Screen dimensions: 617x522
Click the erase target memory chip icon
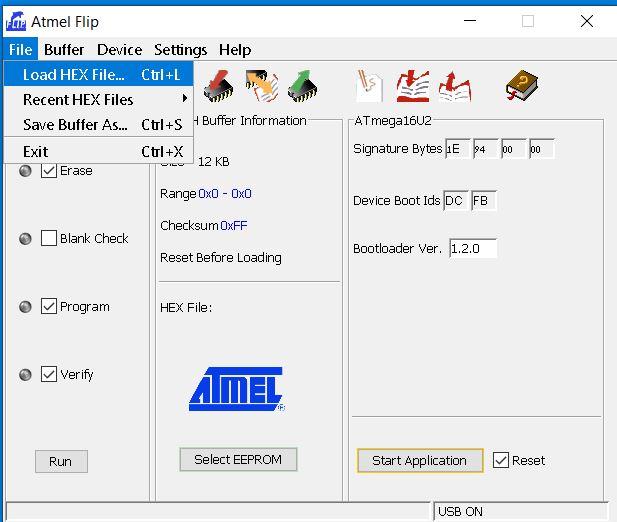[218, 86]
